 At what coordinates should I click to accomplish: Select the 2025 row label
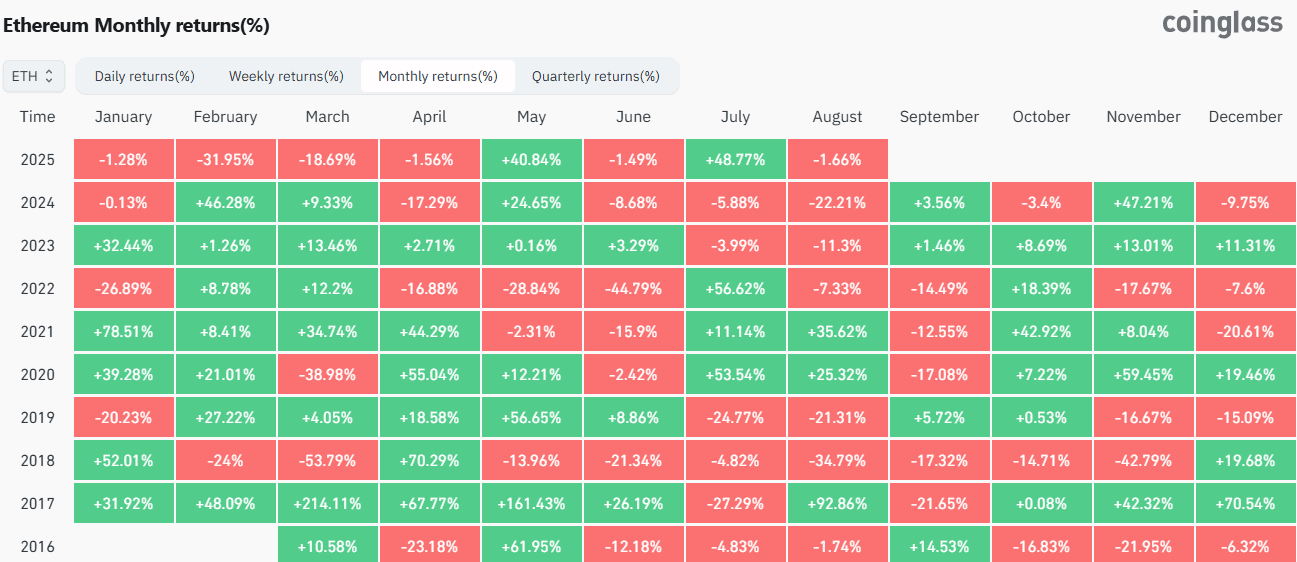point(37,160)
